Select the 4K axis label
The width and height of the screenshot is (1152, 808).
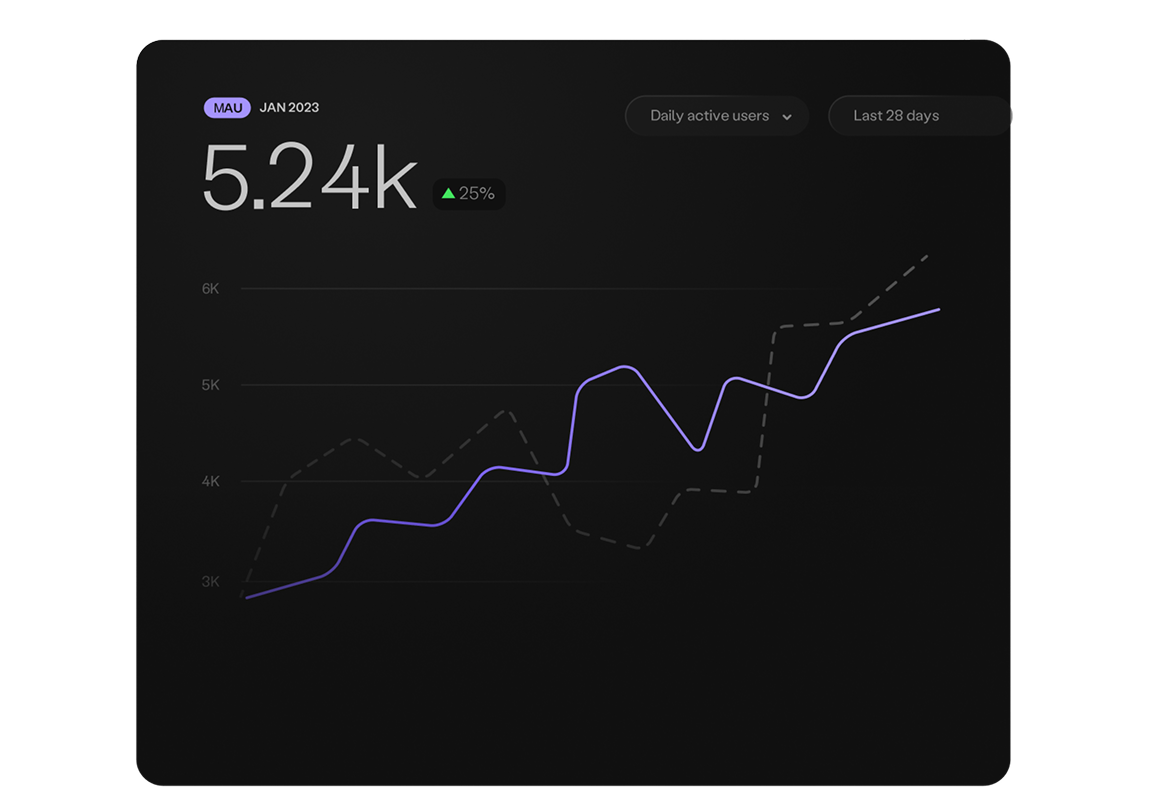point(210,481)
